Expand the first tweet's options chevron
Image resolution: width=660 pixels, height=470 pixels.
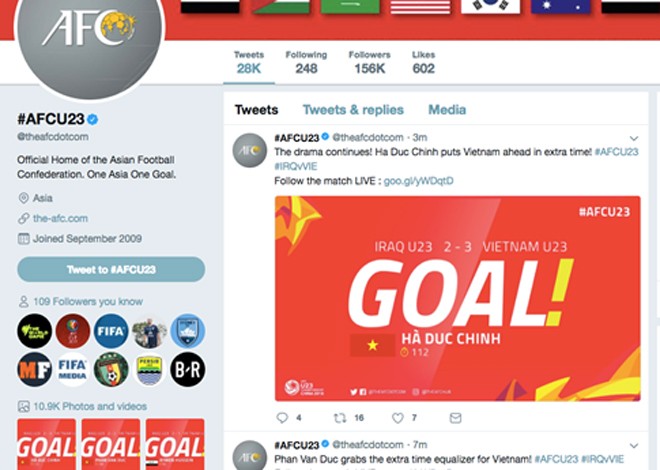(634, 138)
